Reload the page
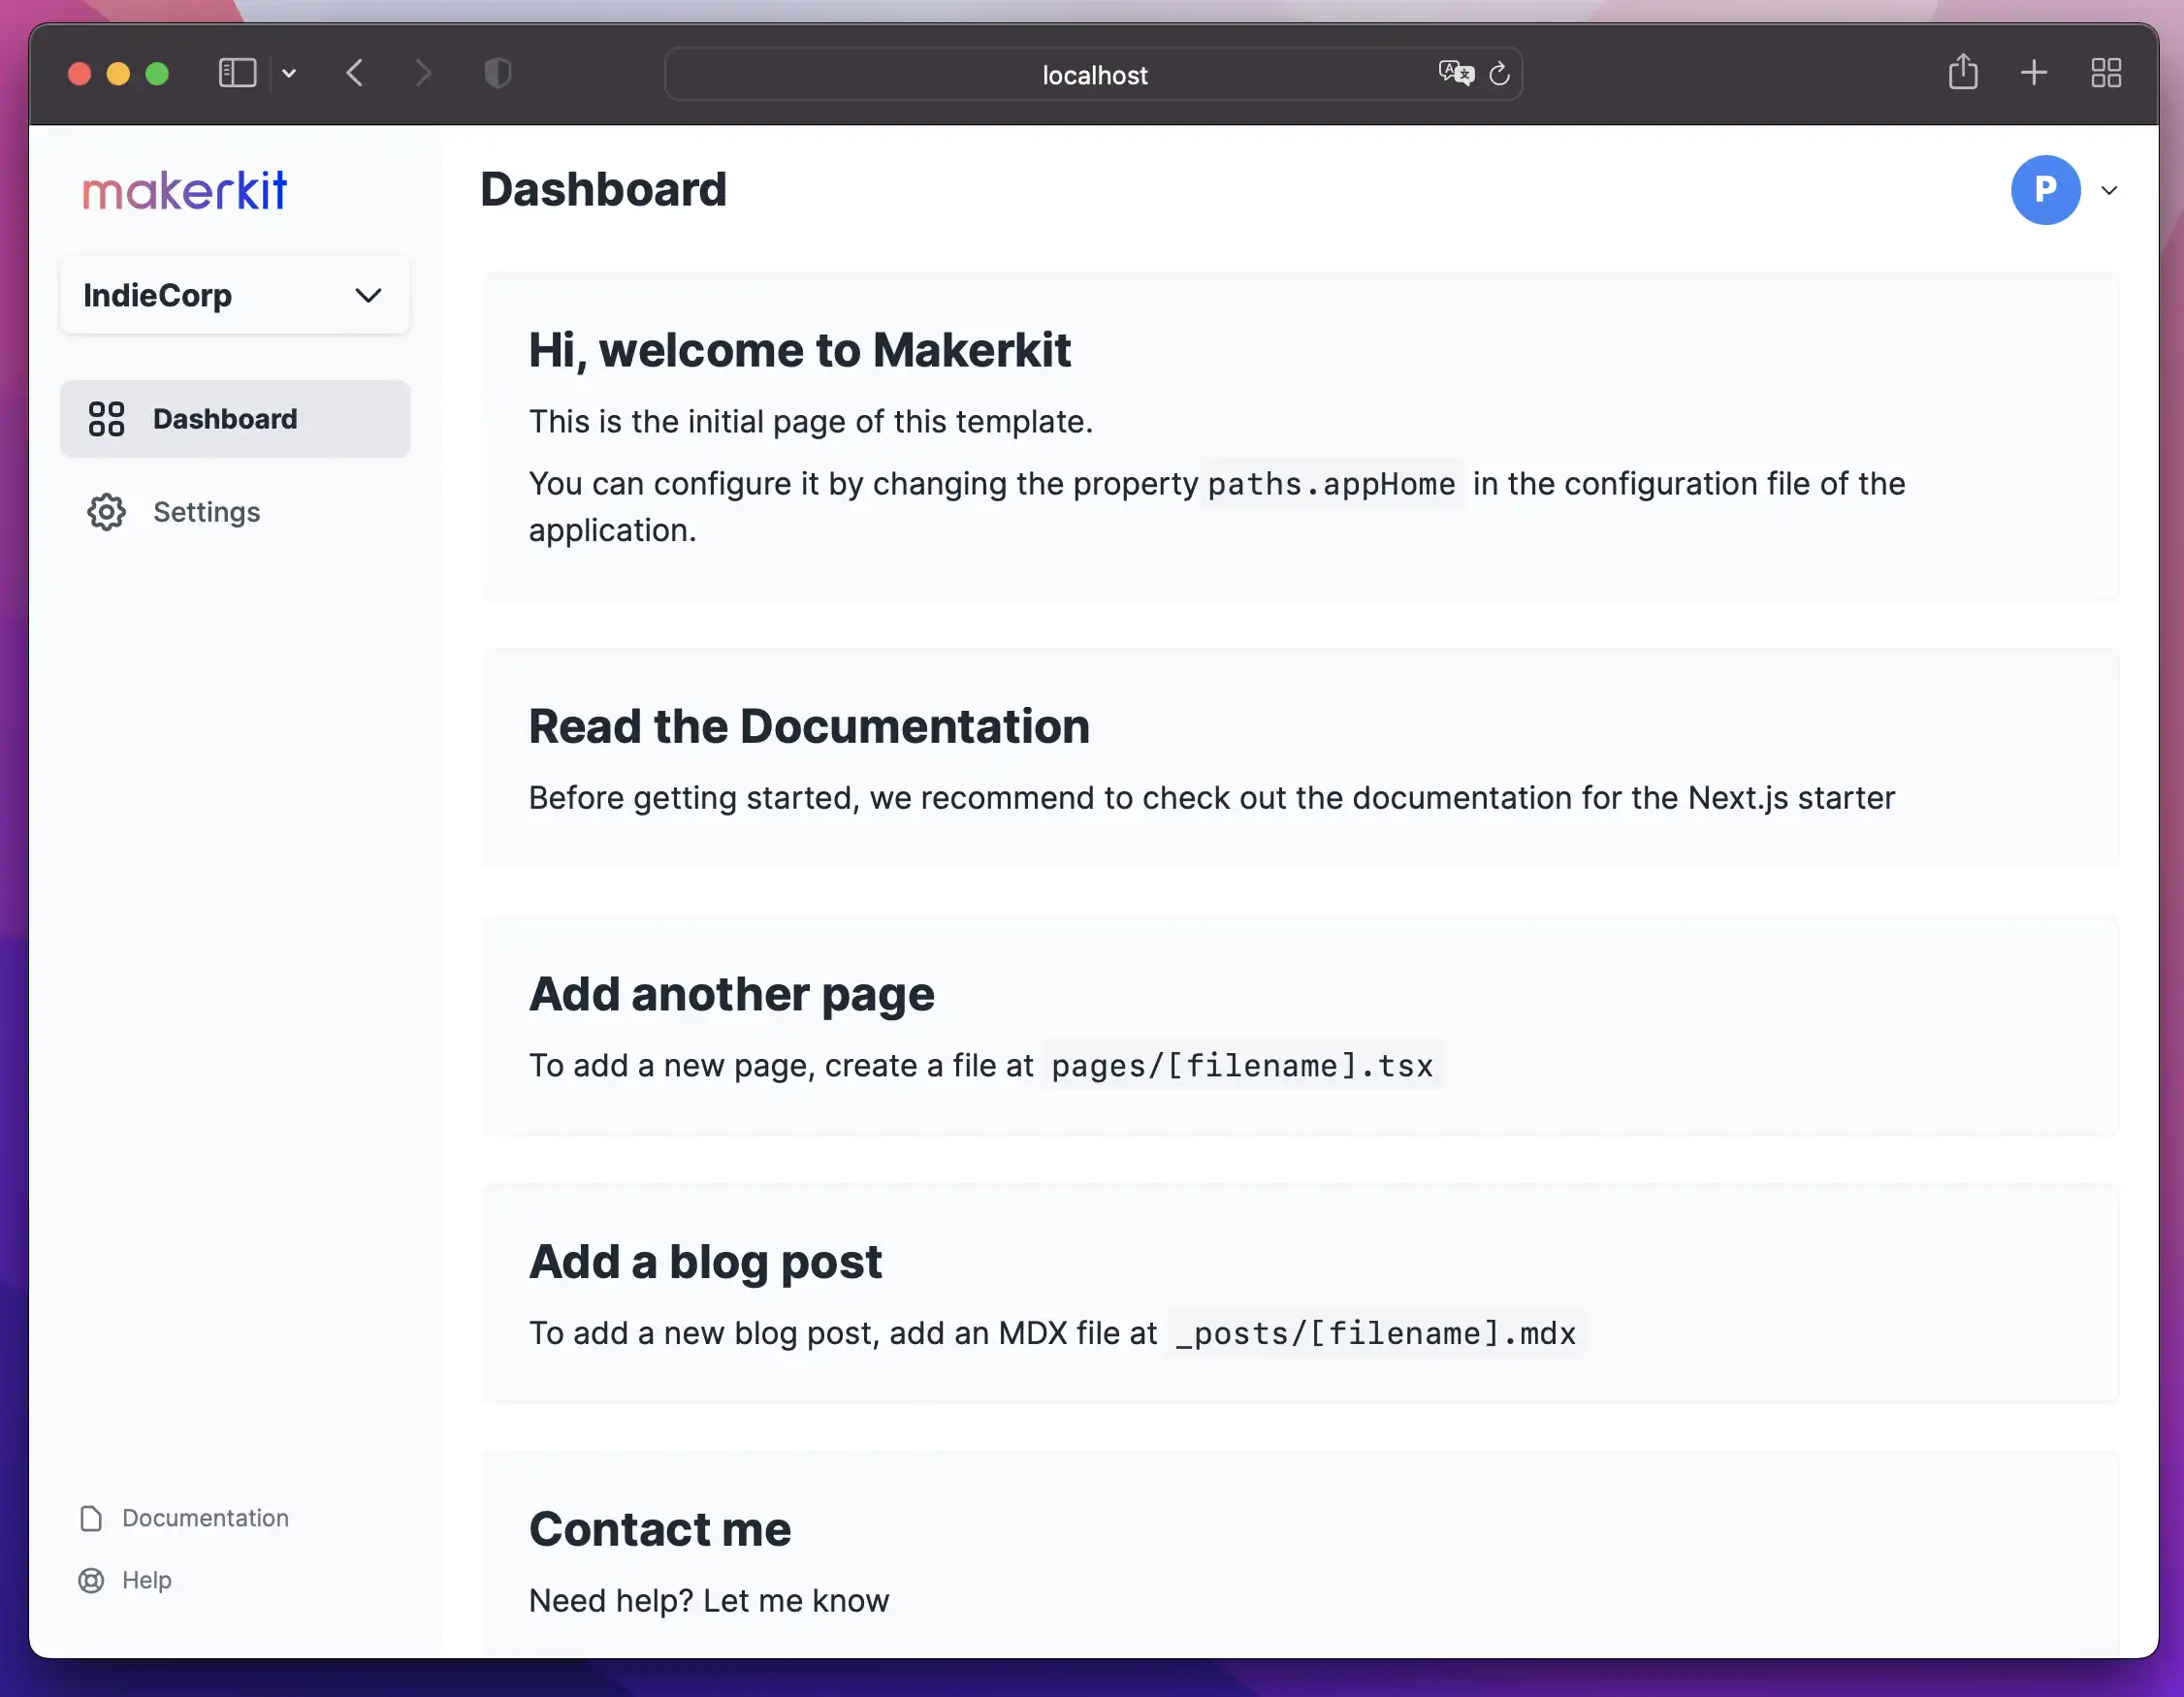 click(1499, 73)
